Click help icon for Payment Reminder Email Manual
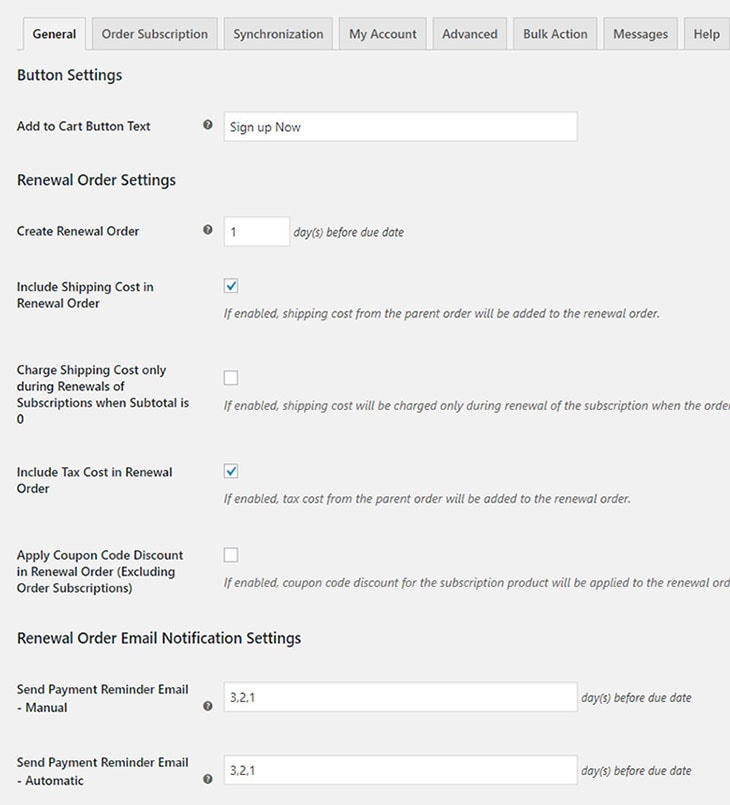This screenshot has height=805, width=730. (x=208, y=706)
